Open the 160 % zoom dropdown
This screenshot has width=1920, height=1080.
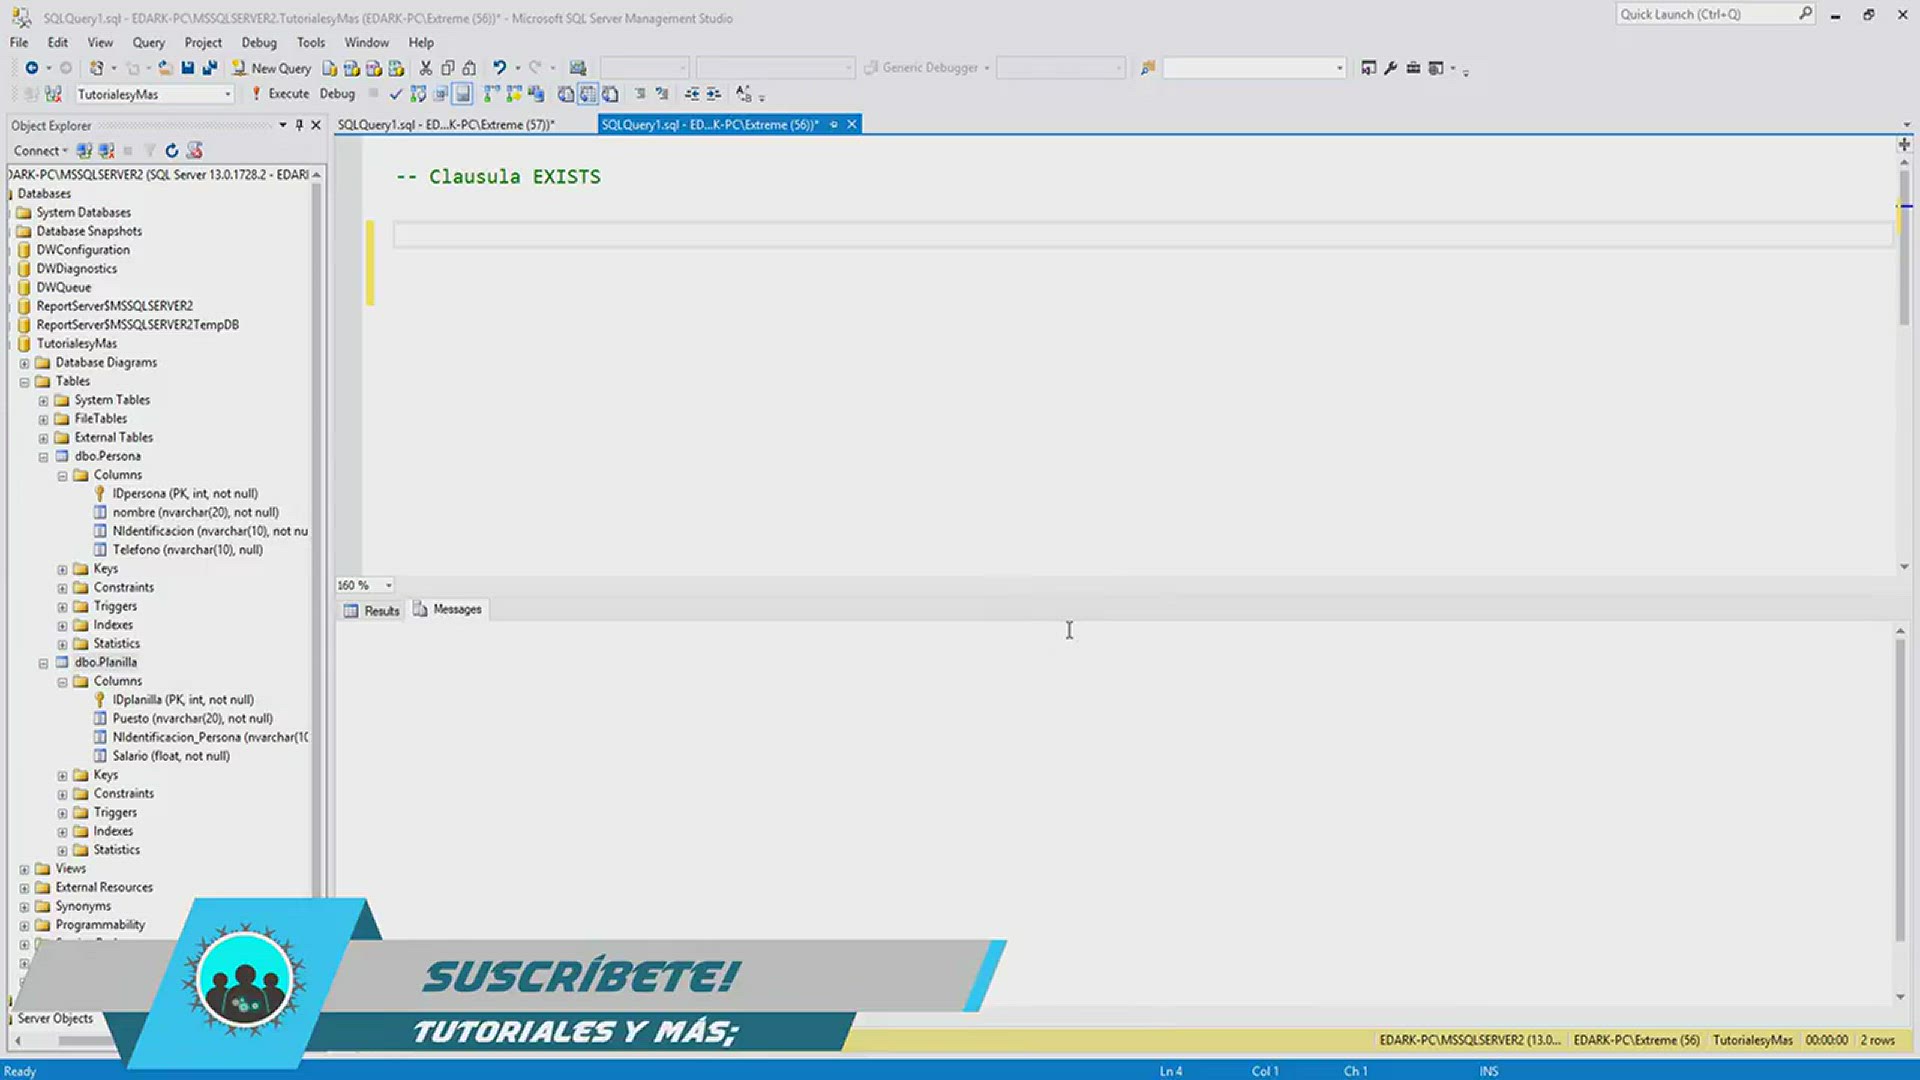pos(388,585)
